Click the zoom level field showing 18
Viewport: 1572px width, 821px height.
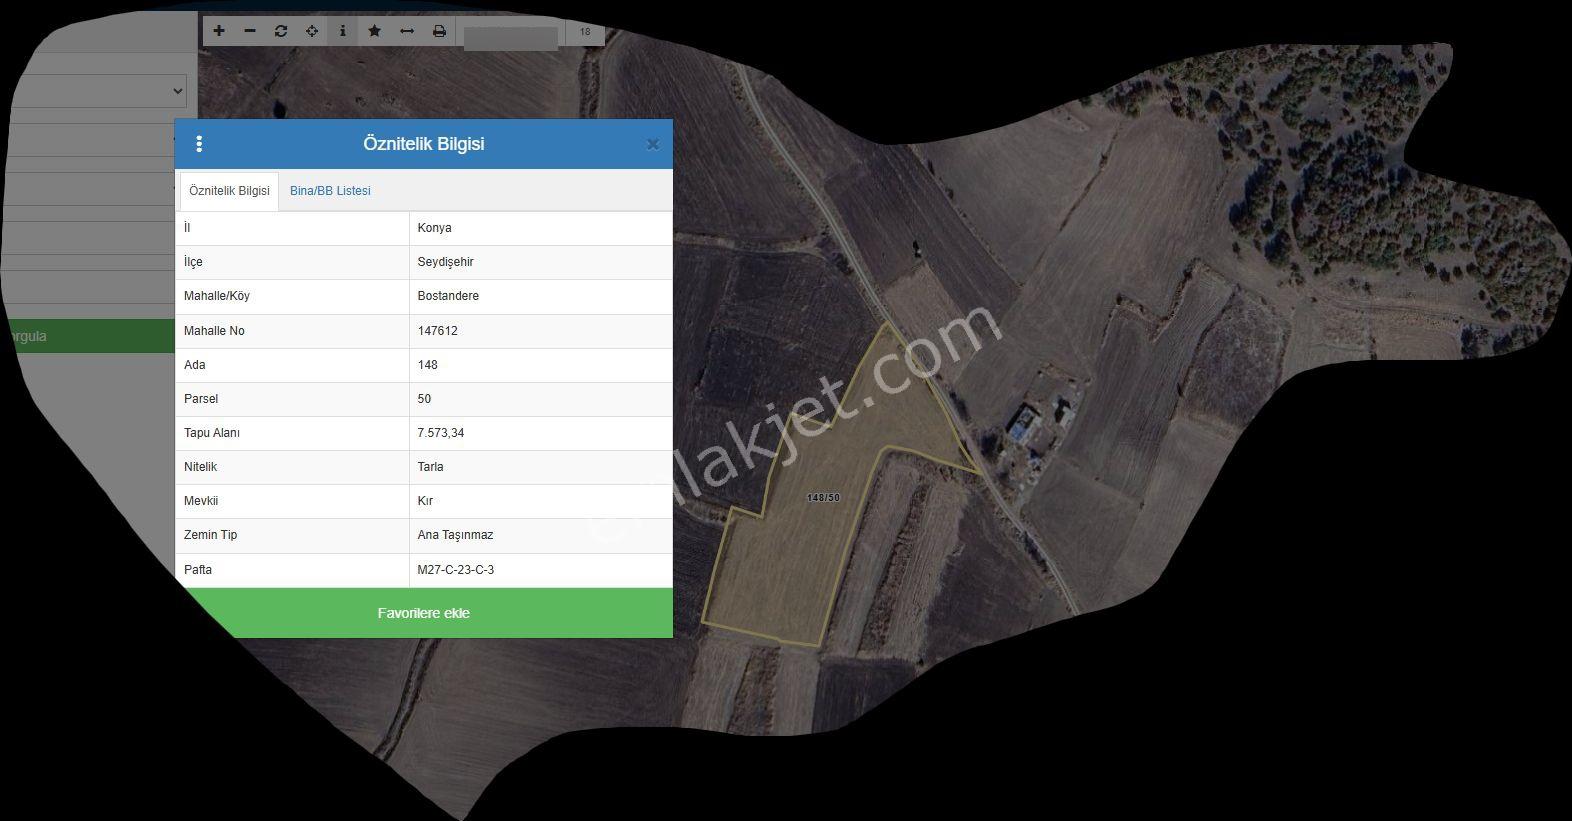coord(585,32)
